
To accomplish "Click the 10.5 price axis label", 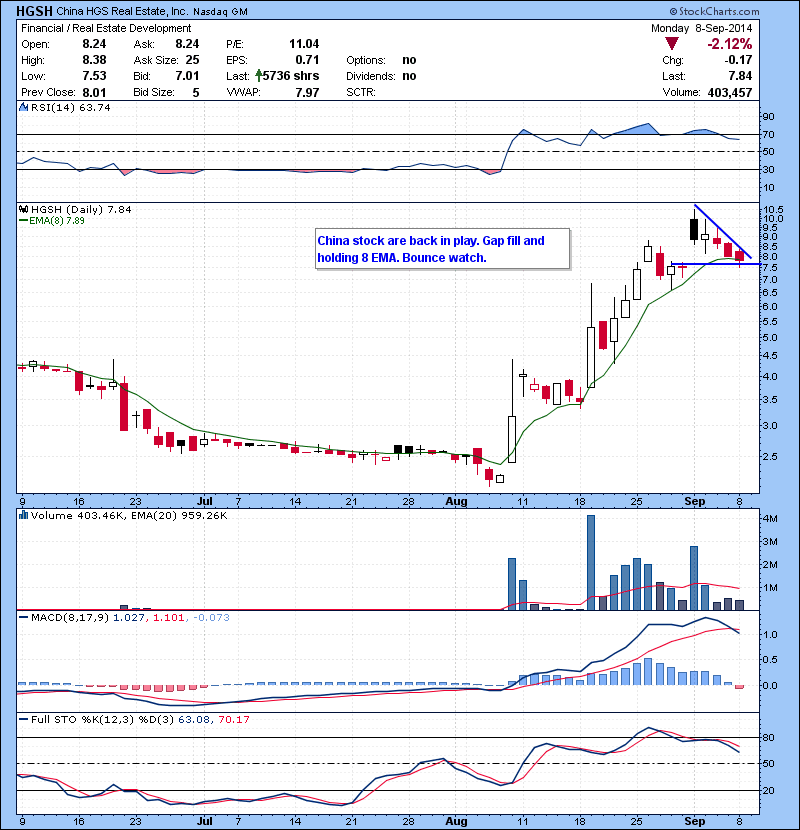I will point(772,210).
